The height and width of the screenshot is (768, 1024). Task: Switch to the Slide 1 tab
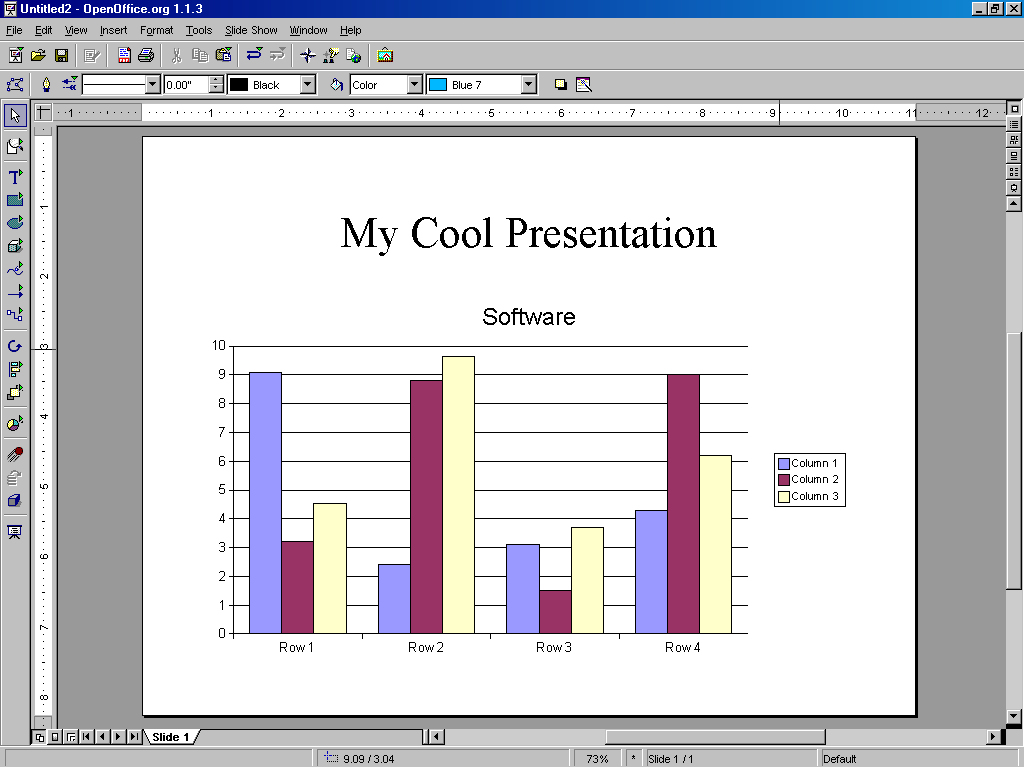coord(171,737)
